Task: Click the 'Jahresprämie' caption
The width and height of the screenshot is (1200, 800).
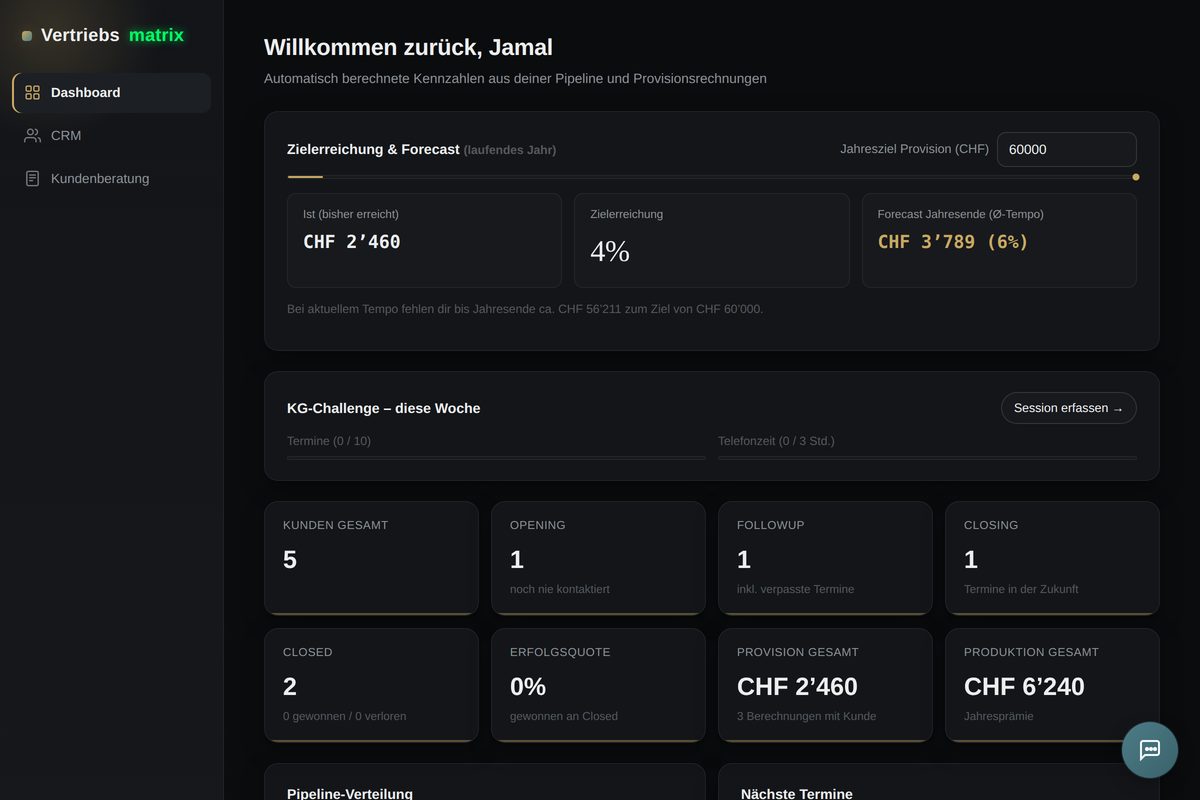Action: [998, 716]
